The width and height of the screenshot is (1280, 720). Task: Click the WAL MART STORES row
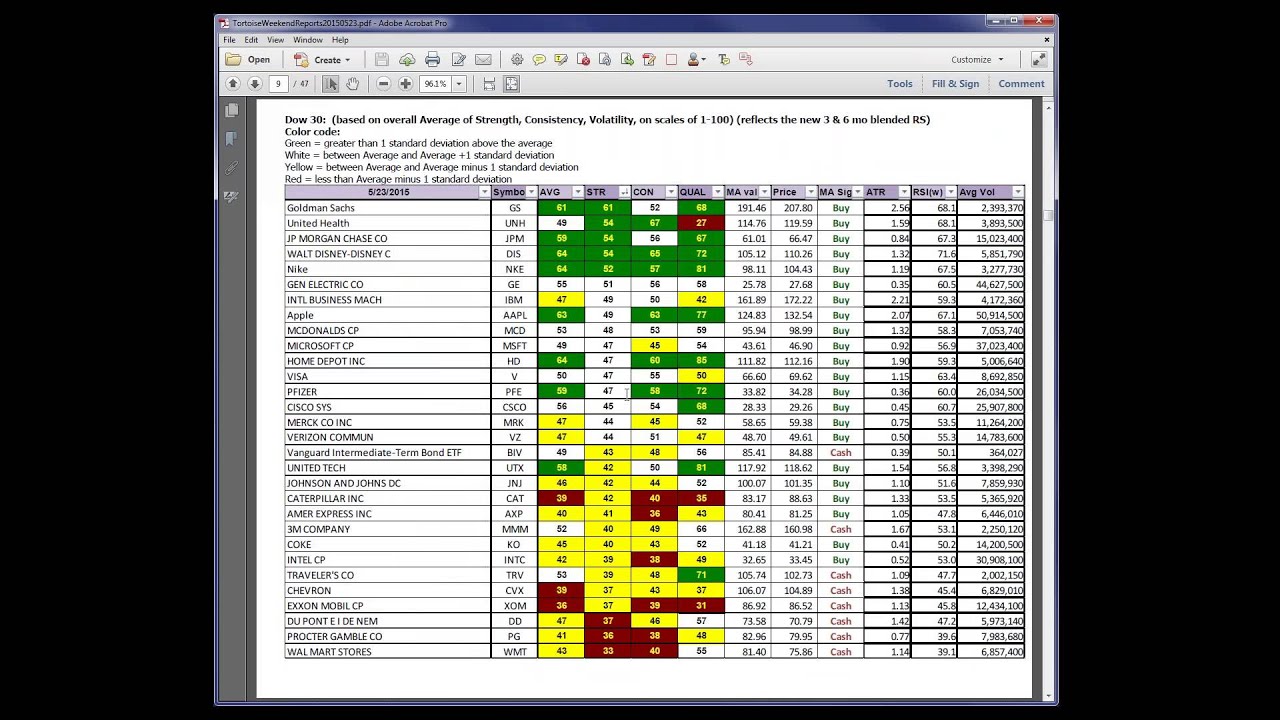(655, 652)
